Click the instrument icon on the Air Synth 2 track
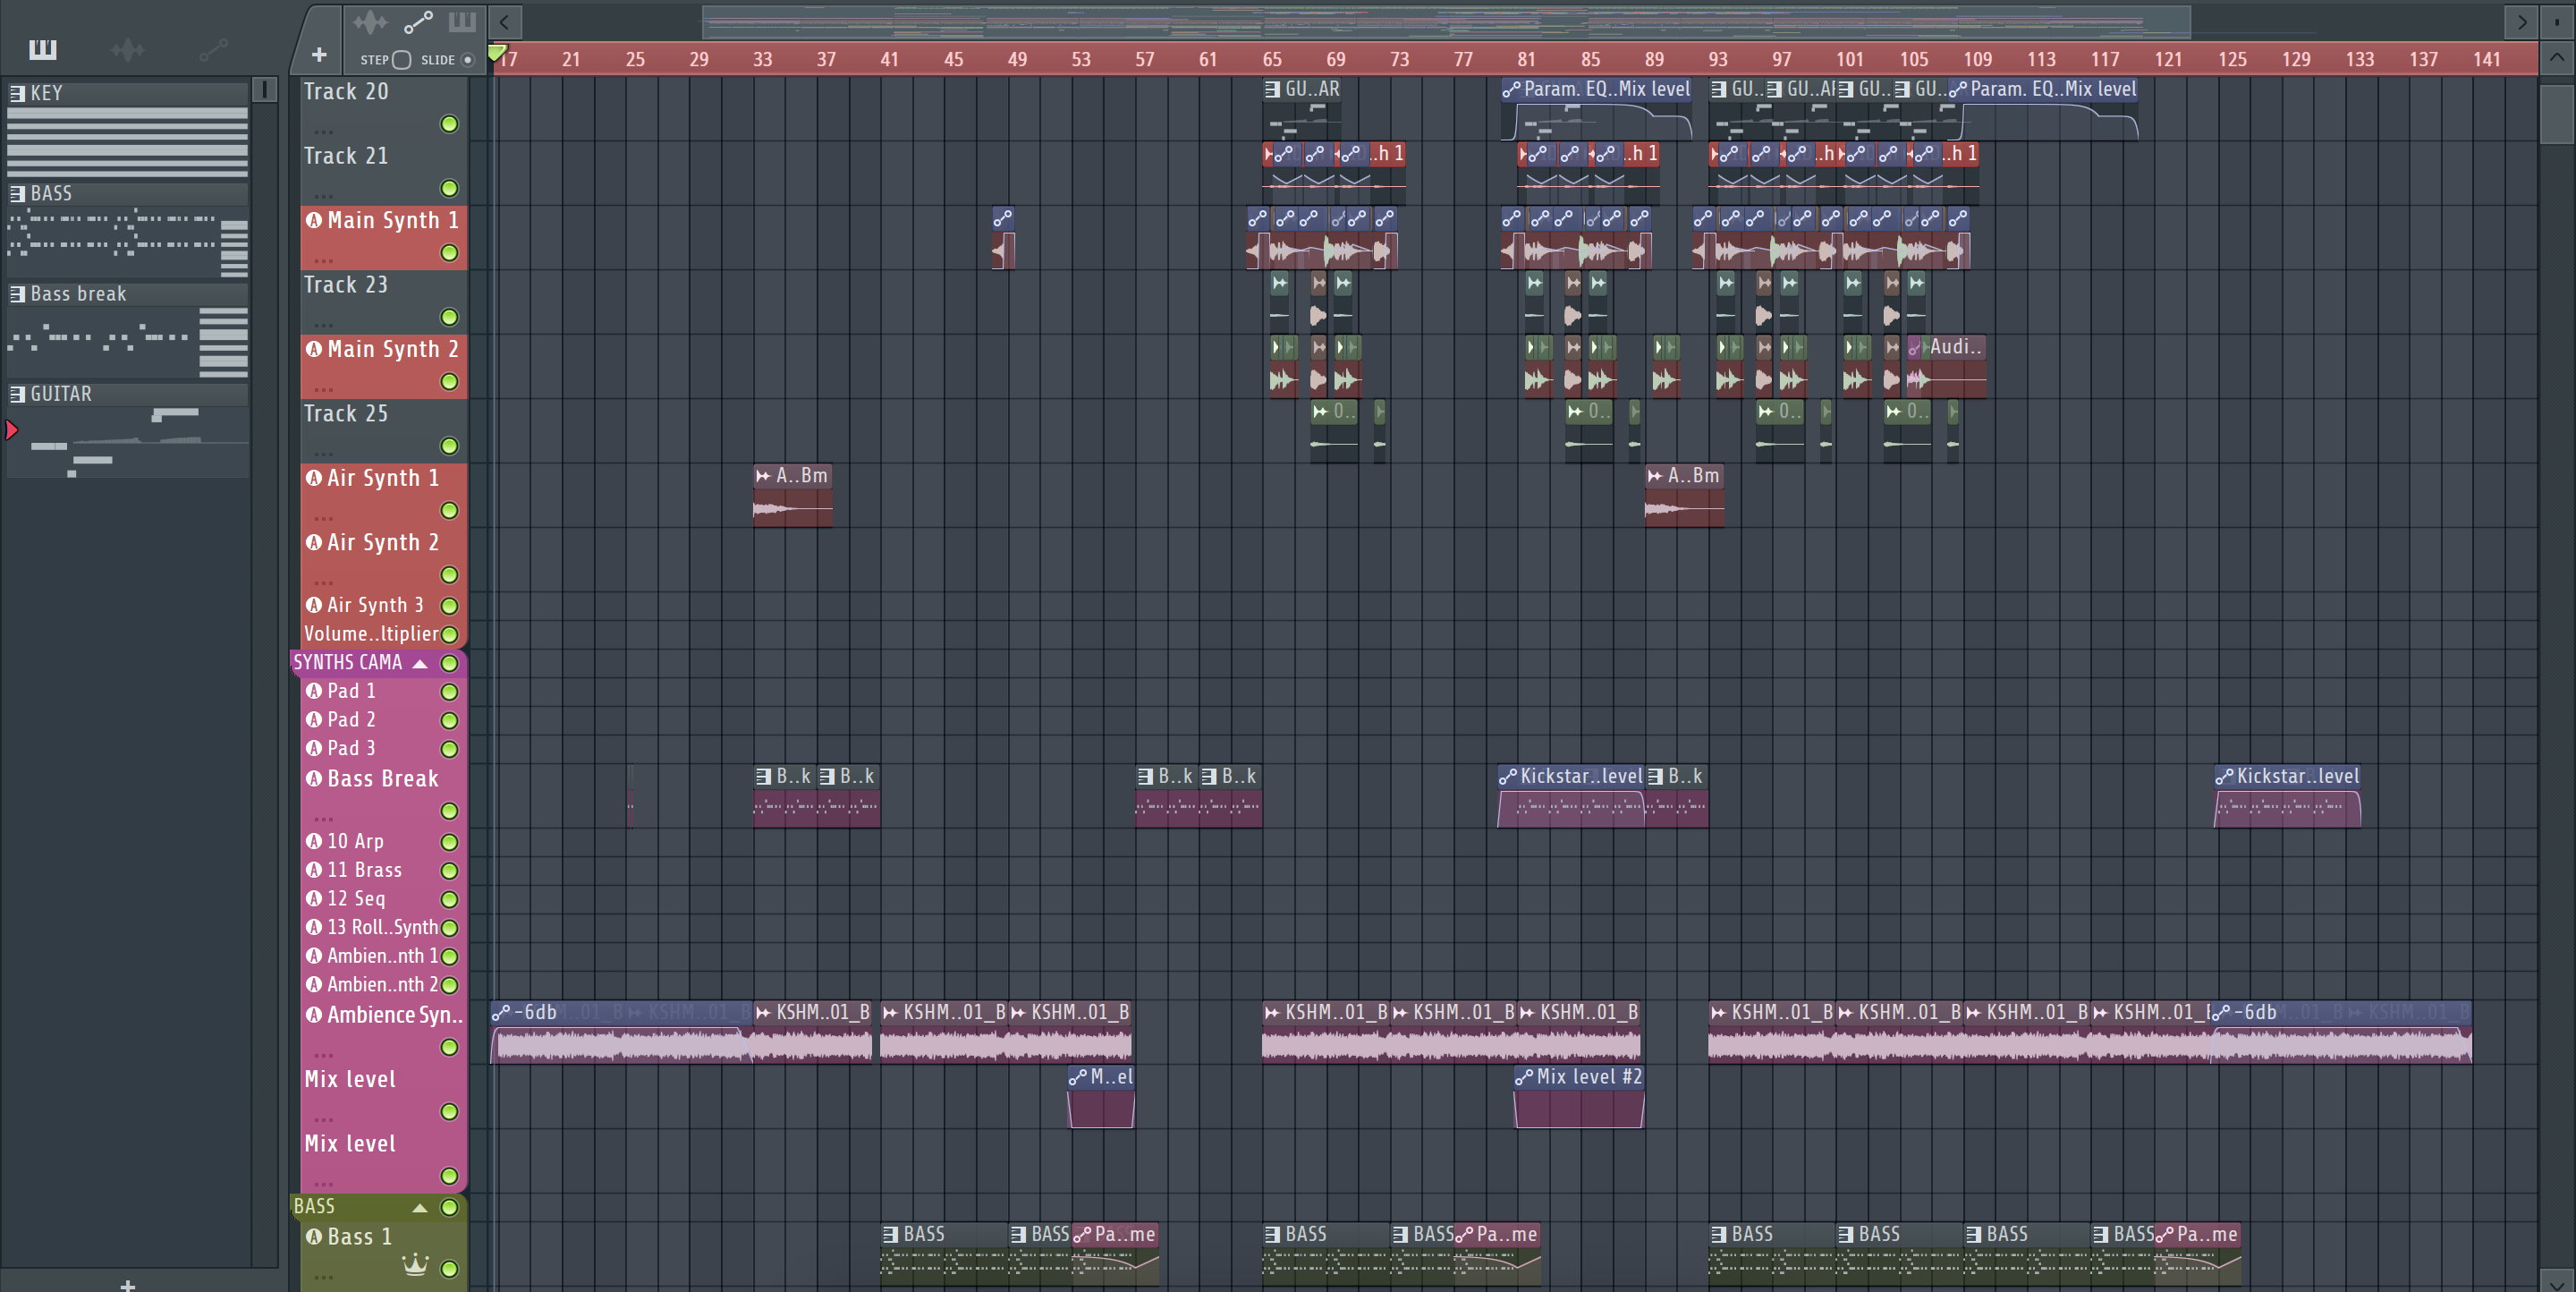Image resolution: width=2576 pixels, height=1292 pixels. [314, 542]
